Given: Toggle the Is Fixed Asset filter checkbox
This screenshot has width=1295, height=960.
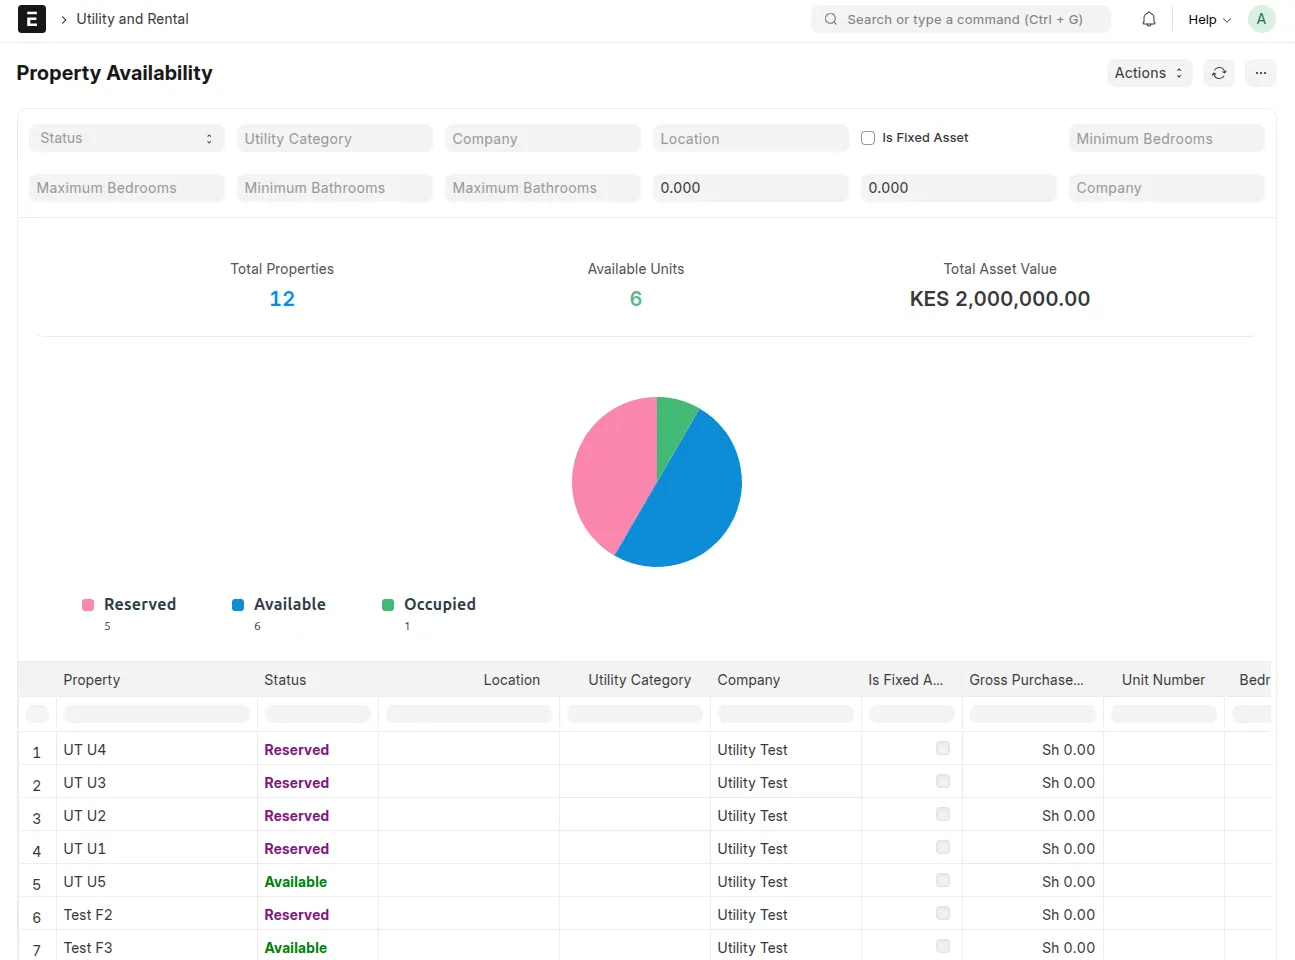Looking at the screenshot, I should pos(868,138).
